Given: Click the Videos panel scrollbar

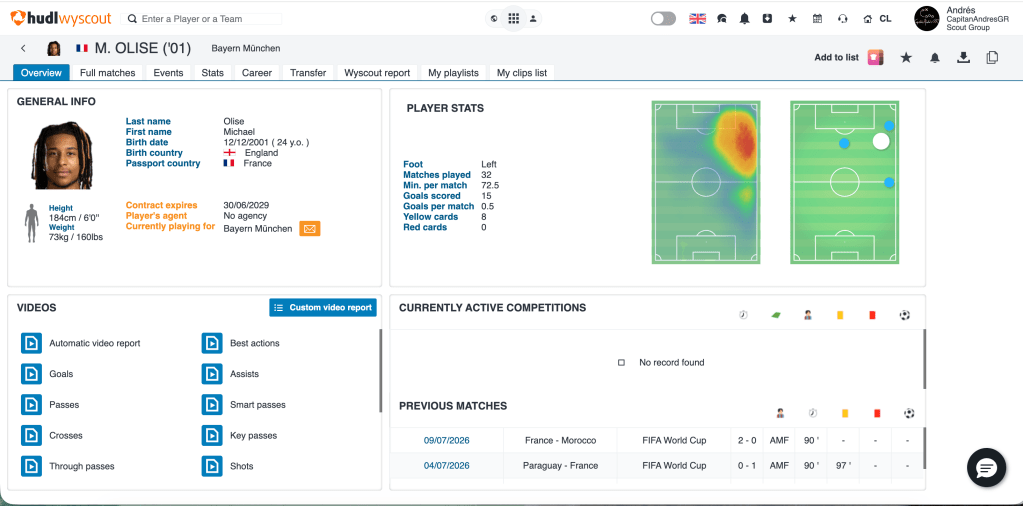Looking at the screenshot, I should tap(380, 370).
